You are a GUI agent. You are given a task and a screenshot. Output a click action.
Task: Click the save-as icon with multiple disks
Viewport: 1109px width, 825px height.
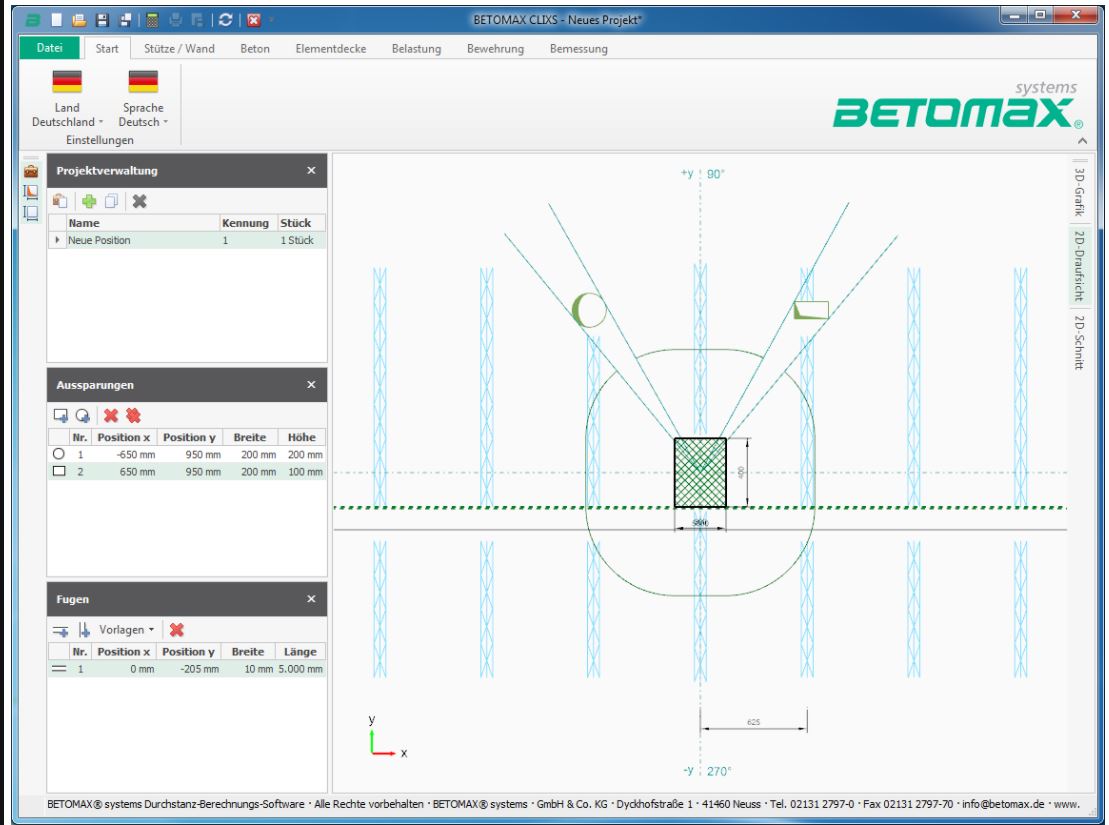tap(124, 20)
